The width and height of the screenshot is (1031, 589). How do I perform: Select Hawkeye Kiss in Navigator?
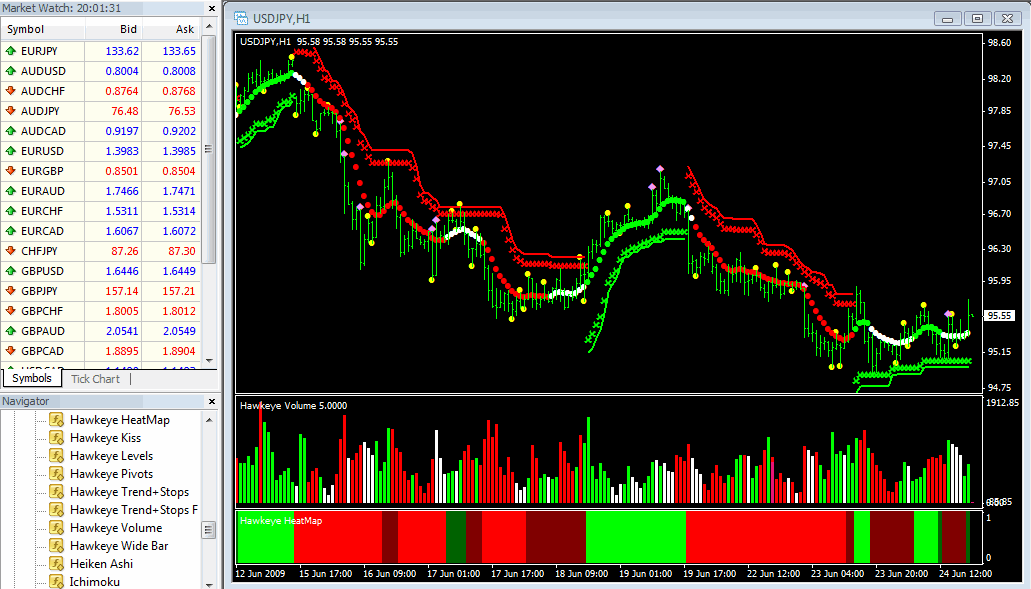(105, 438)
